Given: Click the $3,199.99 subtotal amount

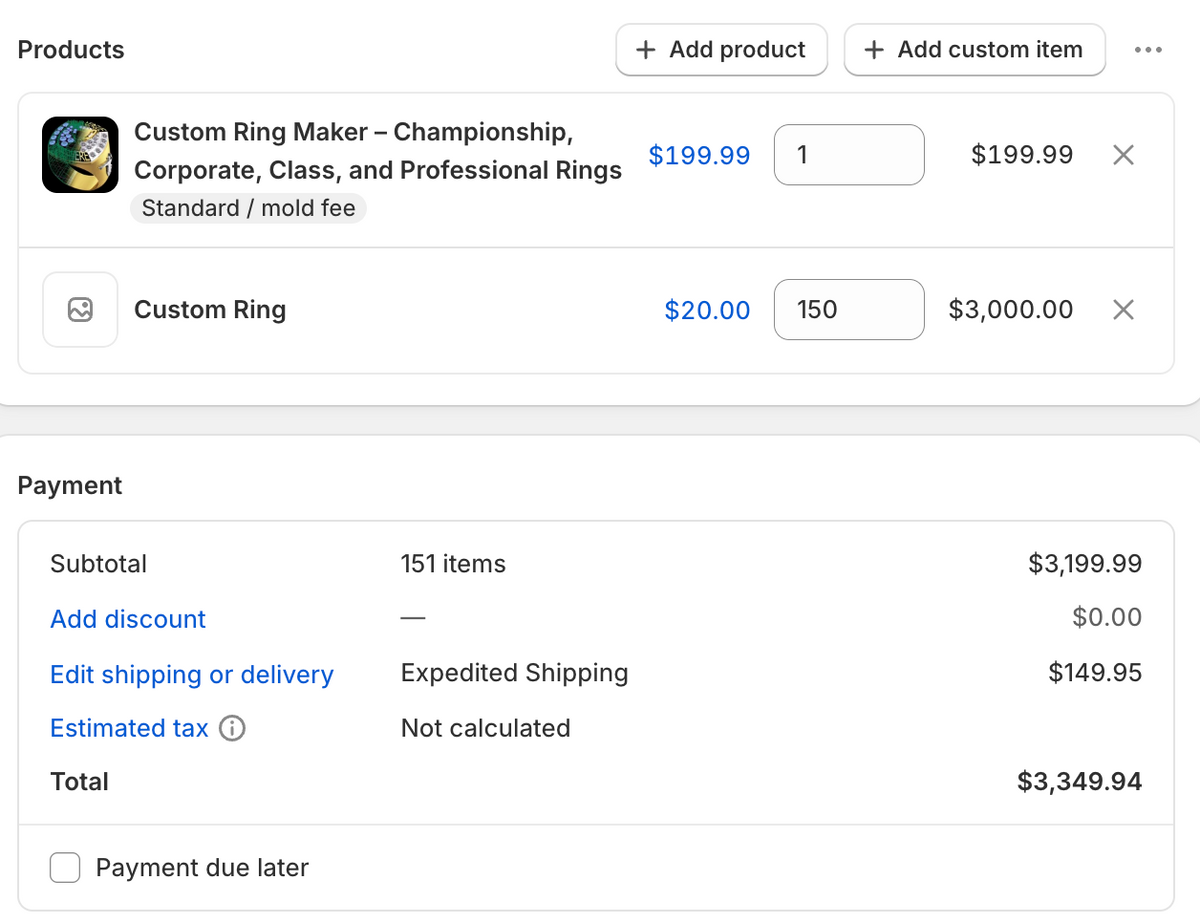Looking at the screenshot, I should click(1085, 564).
